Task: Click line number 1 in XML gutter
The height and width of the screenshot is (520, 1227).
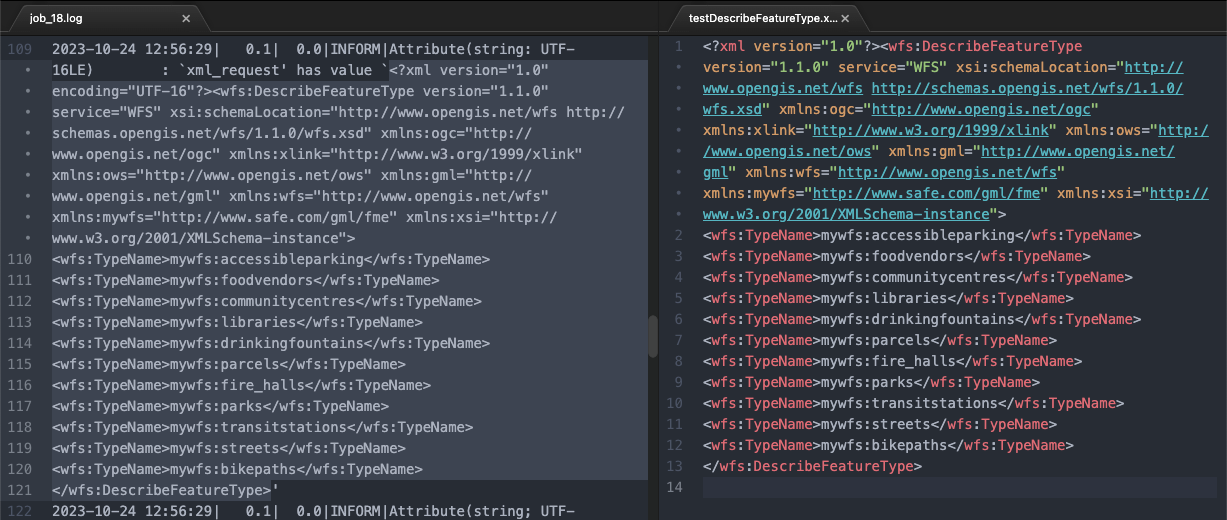Action: point(679,46)
